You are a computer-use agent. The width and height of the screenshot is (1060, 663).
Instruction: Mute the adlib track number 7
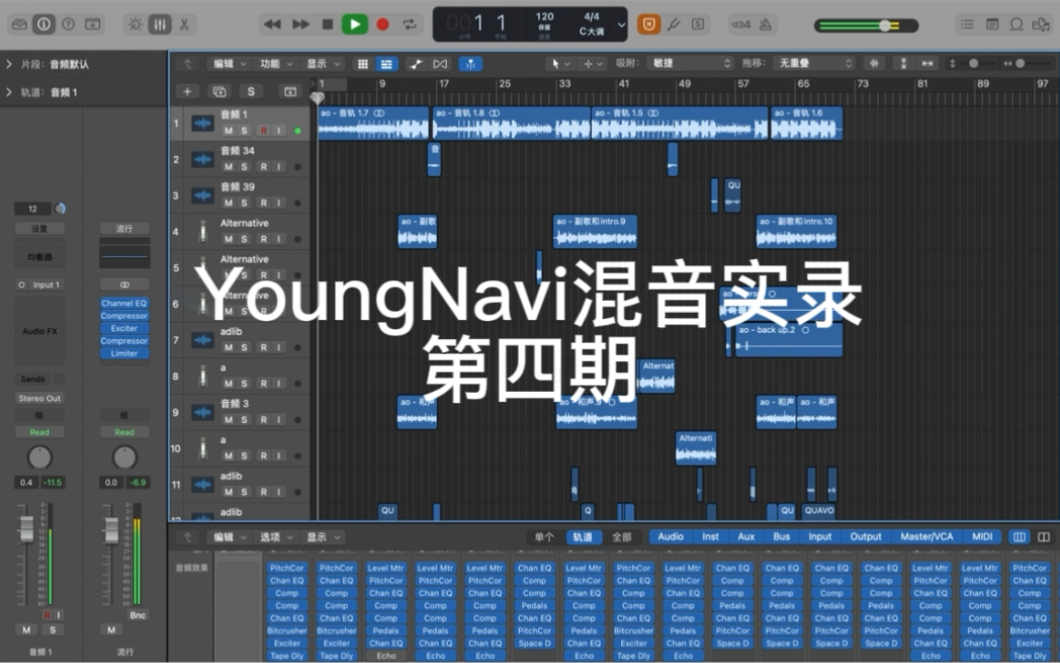tap(228, 347)
